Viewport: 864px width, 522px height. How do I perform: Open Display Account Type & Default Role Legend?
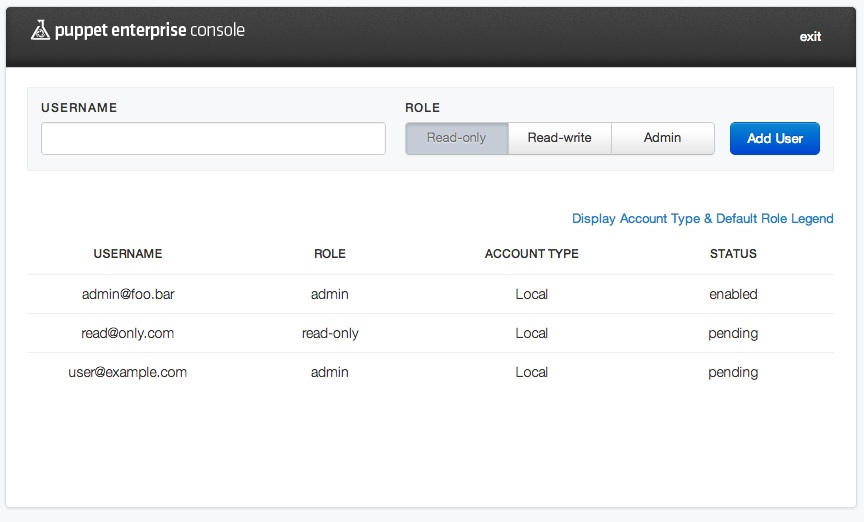click(x=702, y=218)
